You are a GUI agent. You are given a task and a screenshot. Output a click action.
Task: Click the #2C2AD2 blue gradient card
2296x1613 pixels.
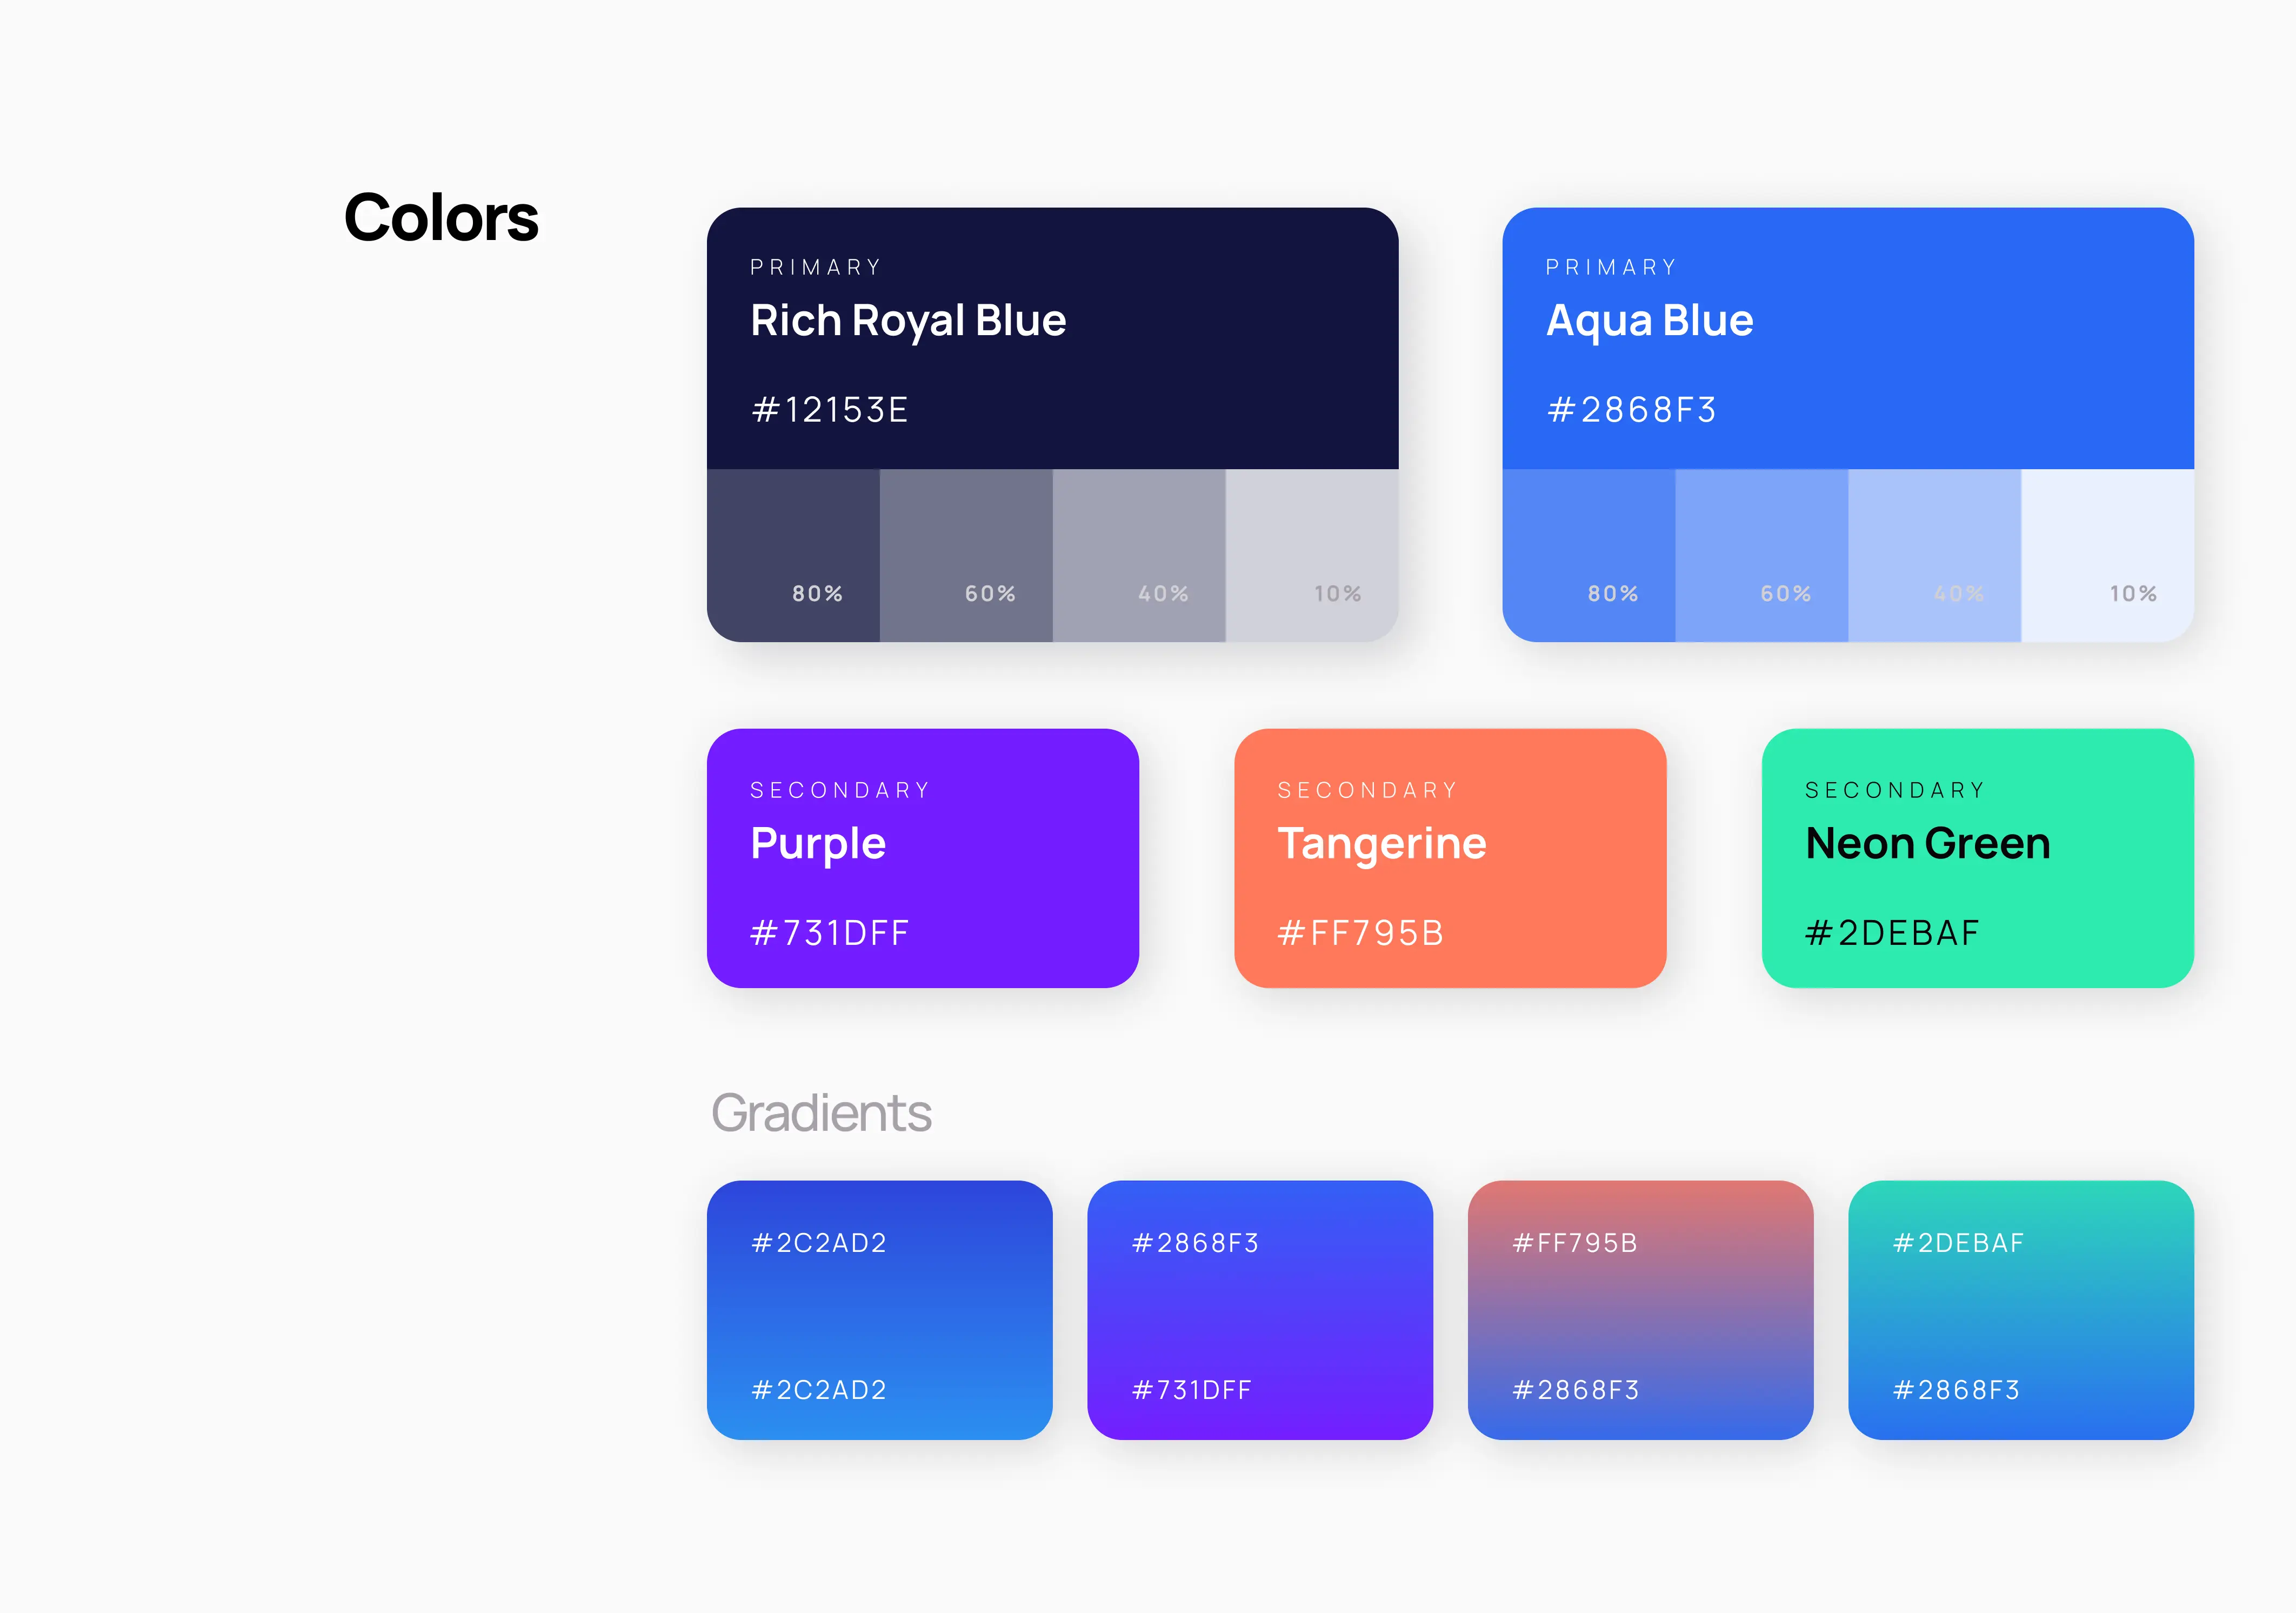879,1310
